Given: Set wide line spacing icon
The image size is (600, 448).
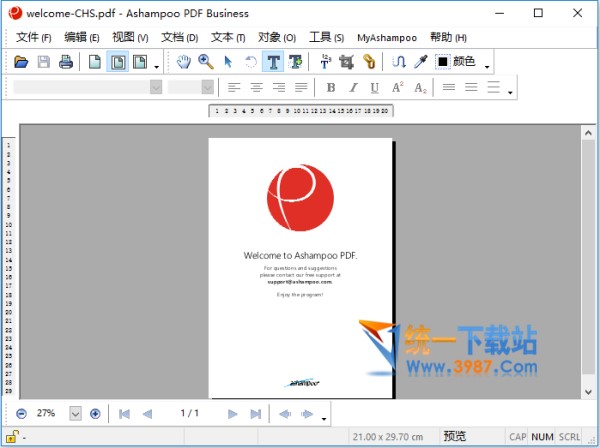Looking at the screenshot, I should pos(494,88).
